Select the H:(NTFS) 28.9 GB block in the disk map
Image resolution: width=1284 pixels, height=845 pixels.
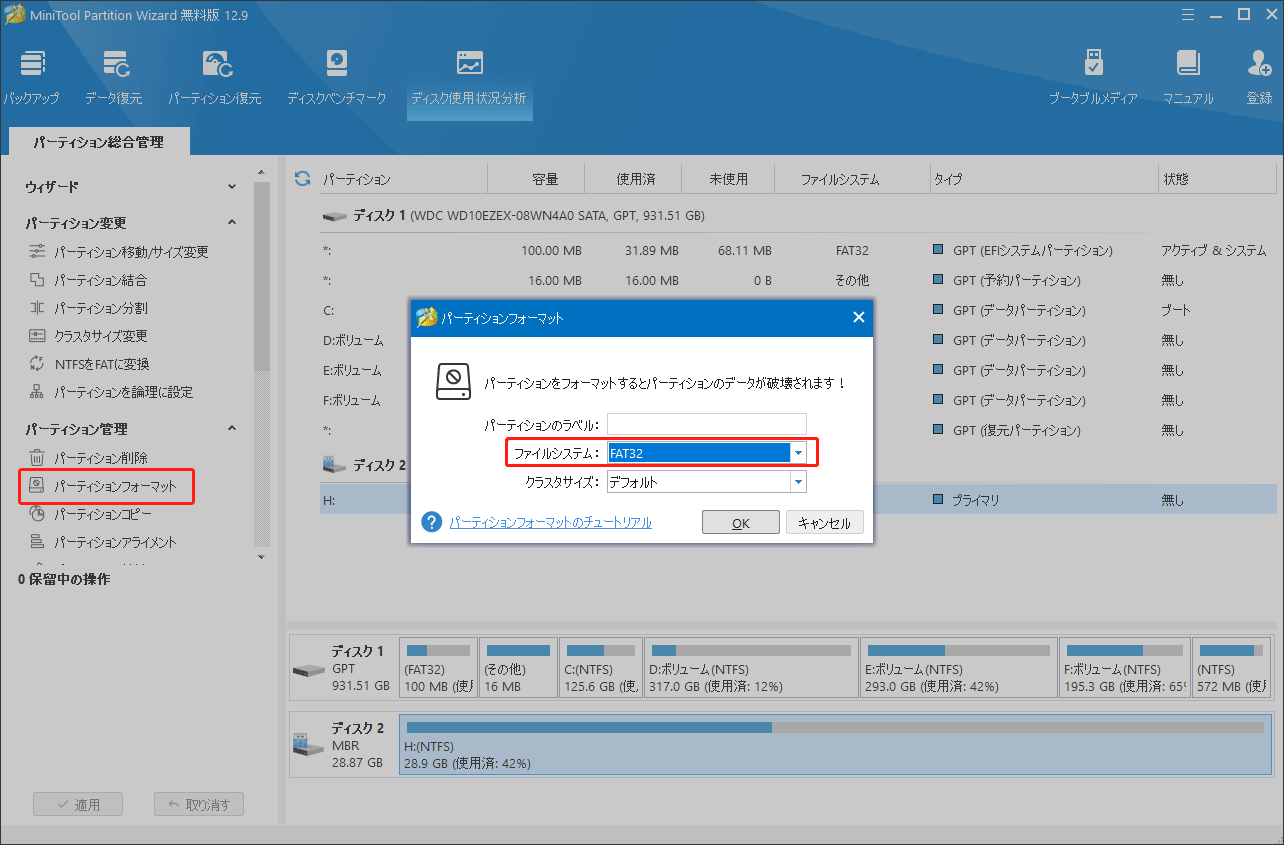click(835, 745)
